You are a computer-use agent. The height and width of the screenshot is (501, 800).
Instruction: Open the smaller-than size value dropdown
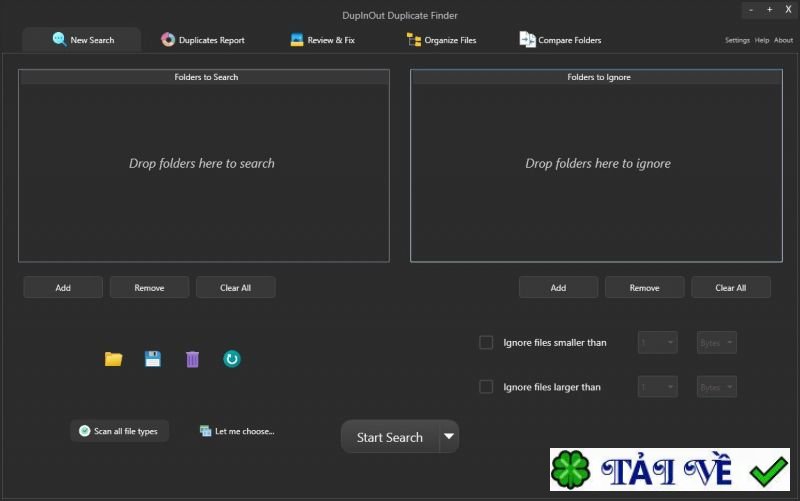[658, 342]
